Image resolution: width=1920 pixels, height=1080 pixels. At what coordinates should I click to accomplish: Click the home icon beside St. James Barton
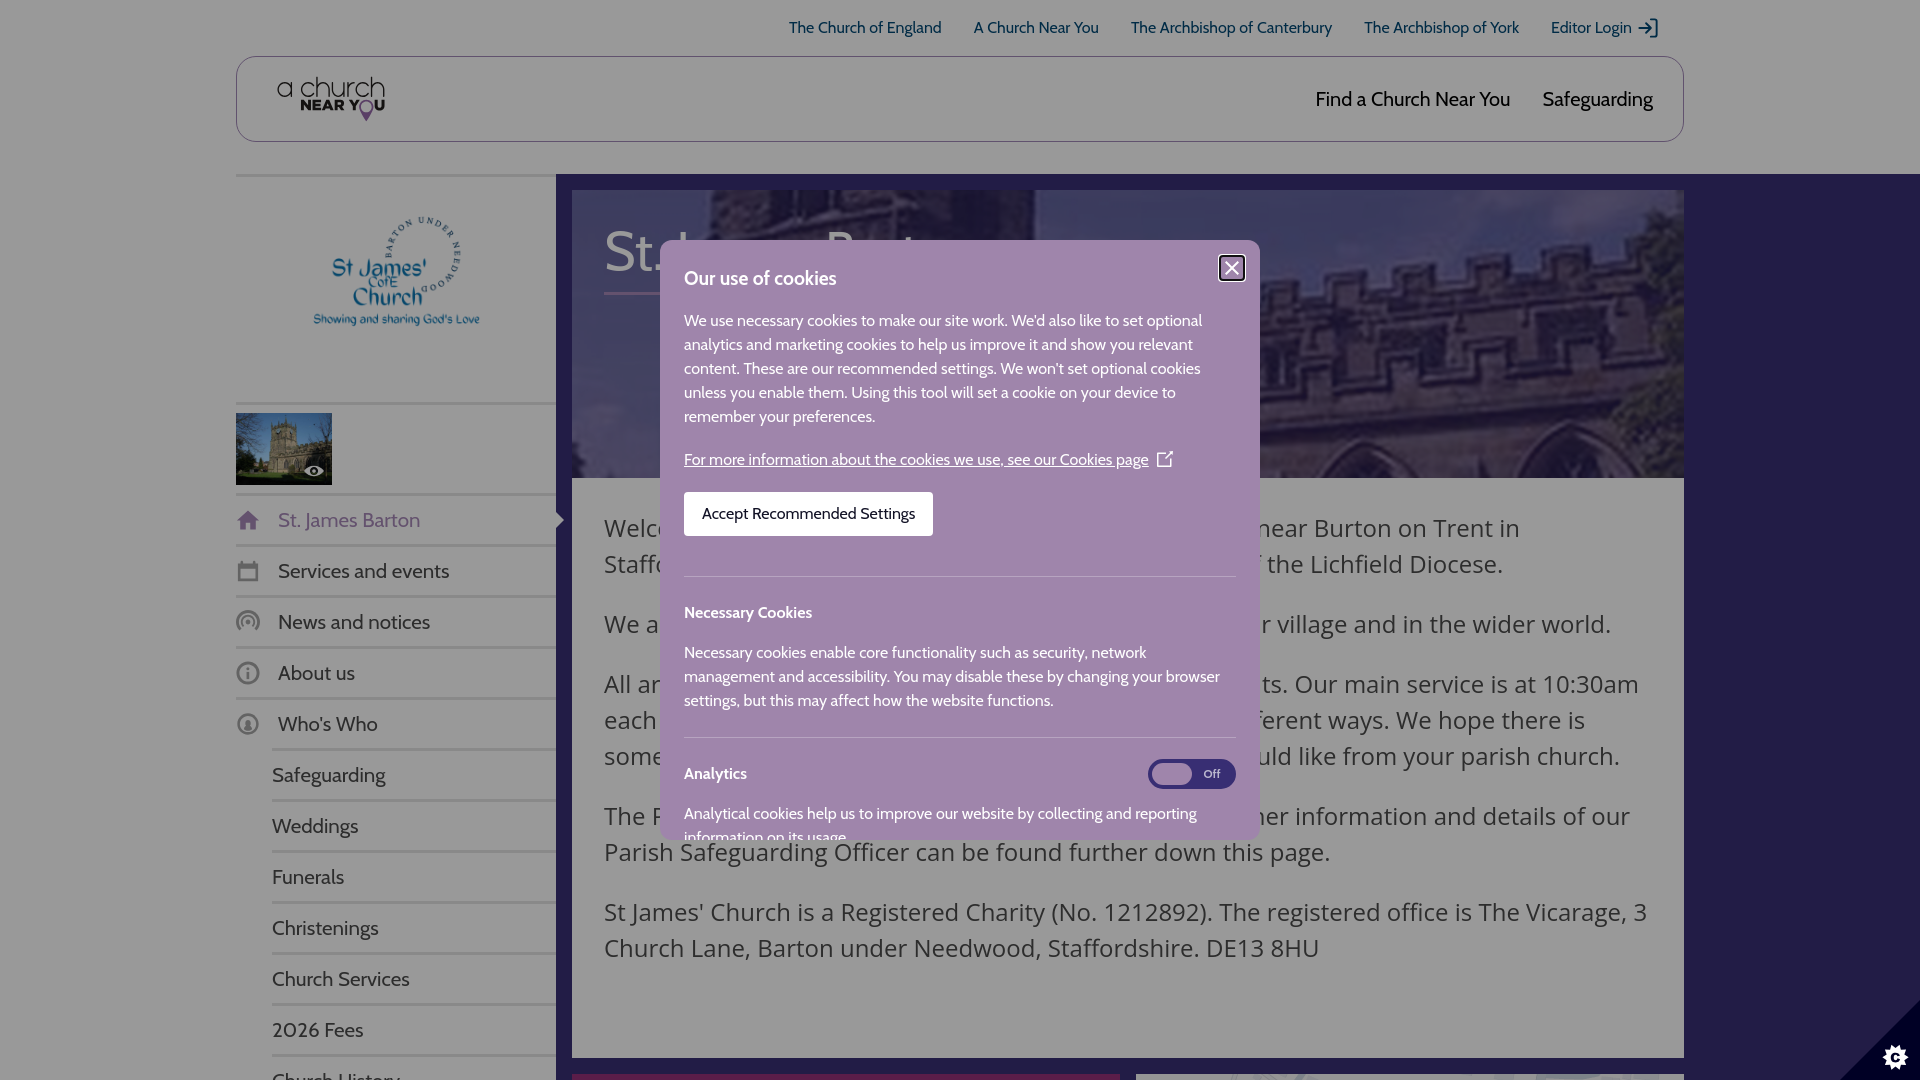pyautogui.click(x=248, y=520)
